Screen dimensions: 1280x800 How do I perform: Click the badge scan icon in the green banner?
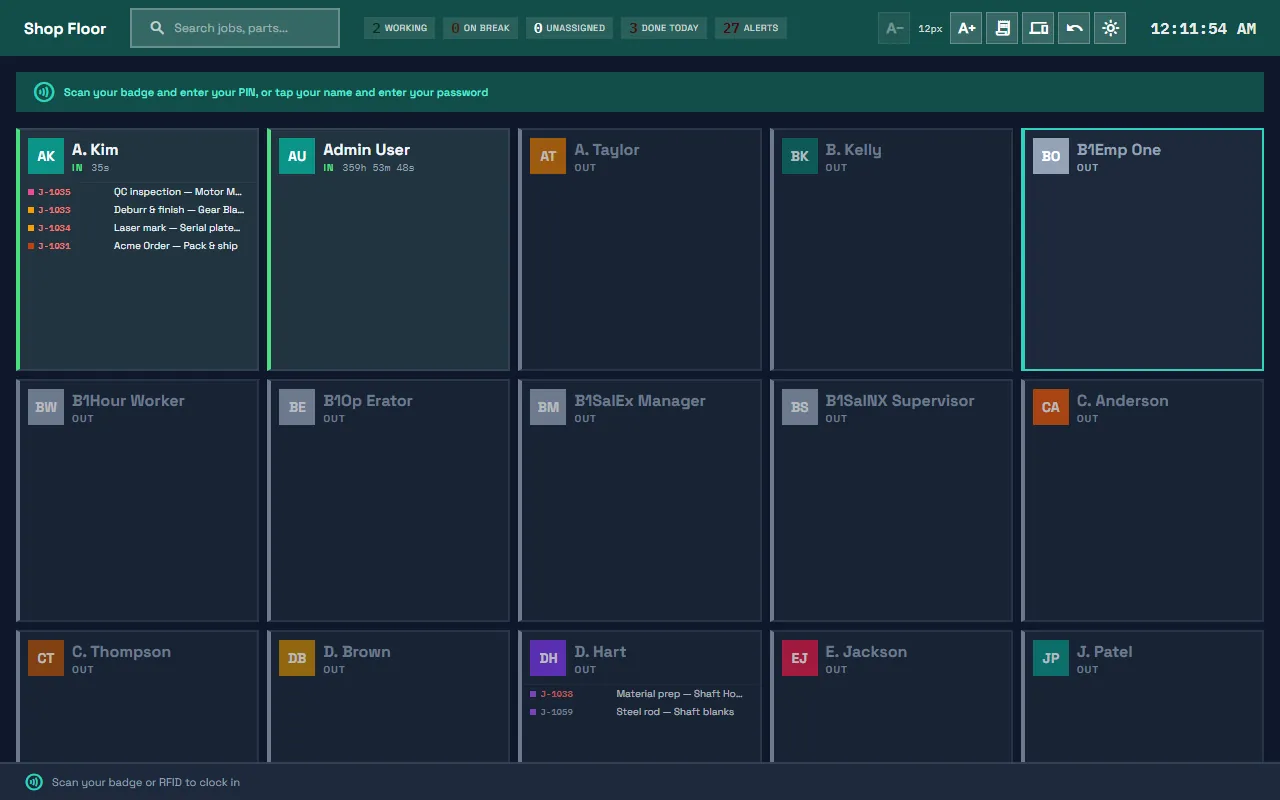[x=43, y=92]
